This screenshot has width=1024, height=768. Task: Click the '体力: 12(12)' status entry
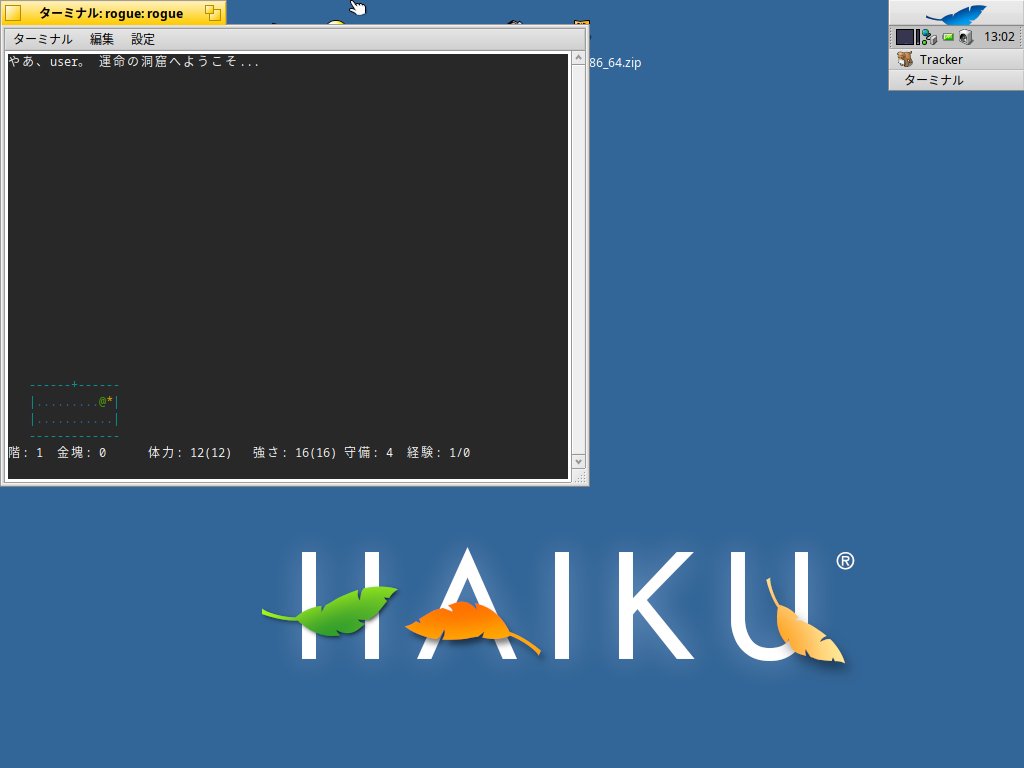(x=189, y=453)
